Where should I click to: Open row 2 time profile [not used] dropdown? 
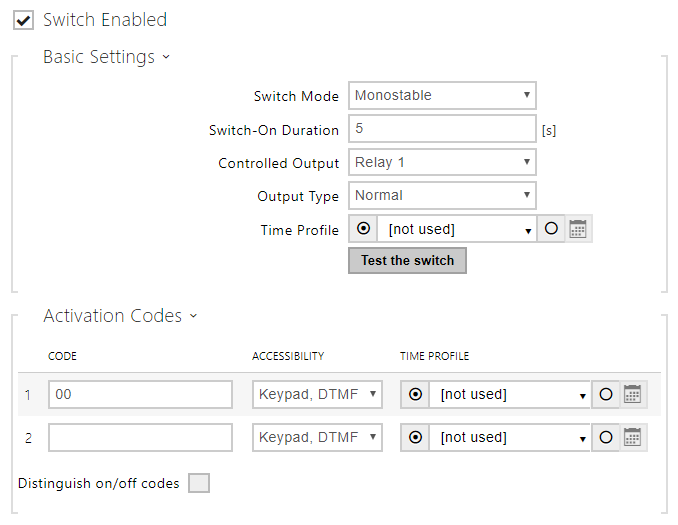point(510,437)
